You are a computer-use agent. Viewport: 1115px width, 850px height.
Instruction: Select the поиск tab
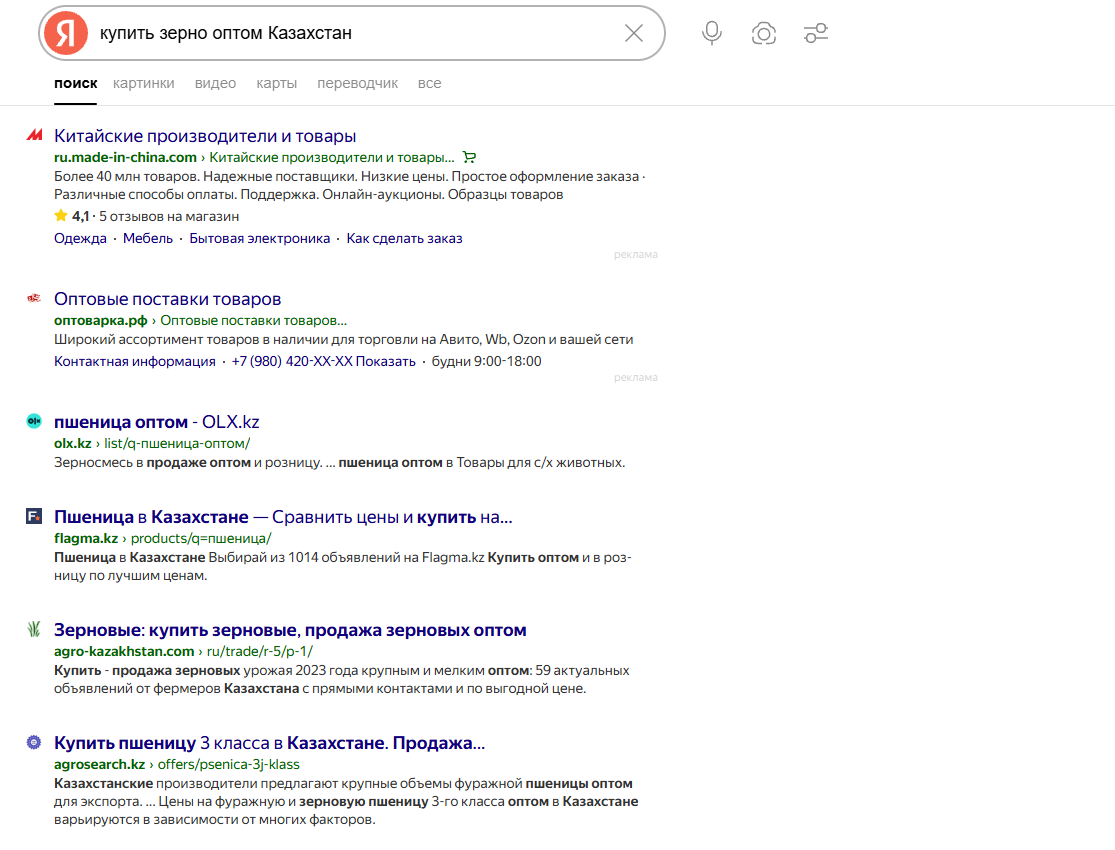[75, 83]
